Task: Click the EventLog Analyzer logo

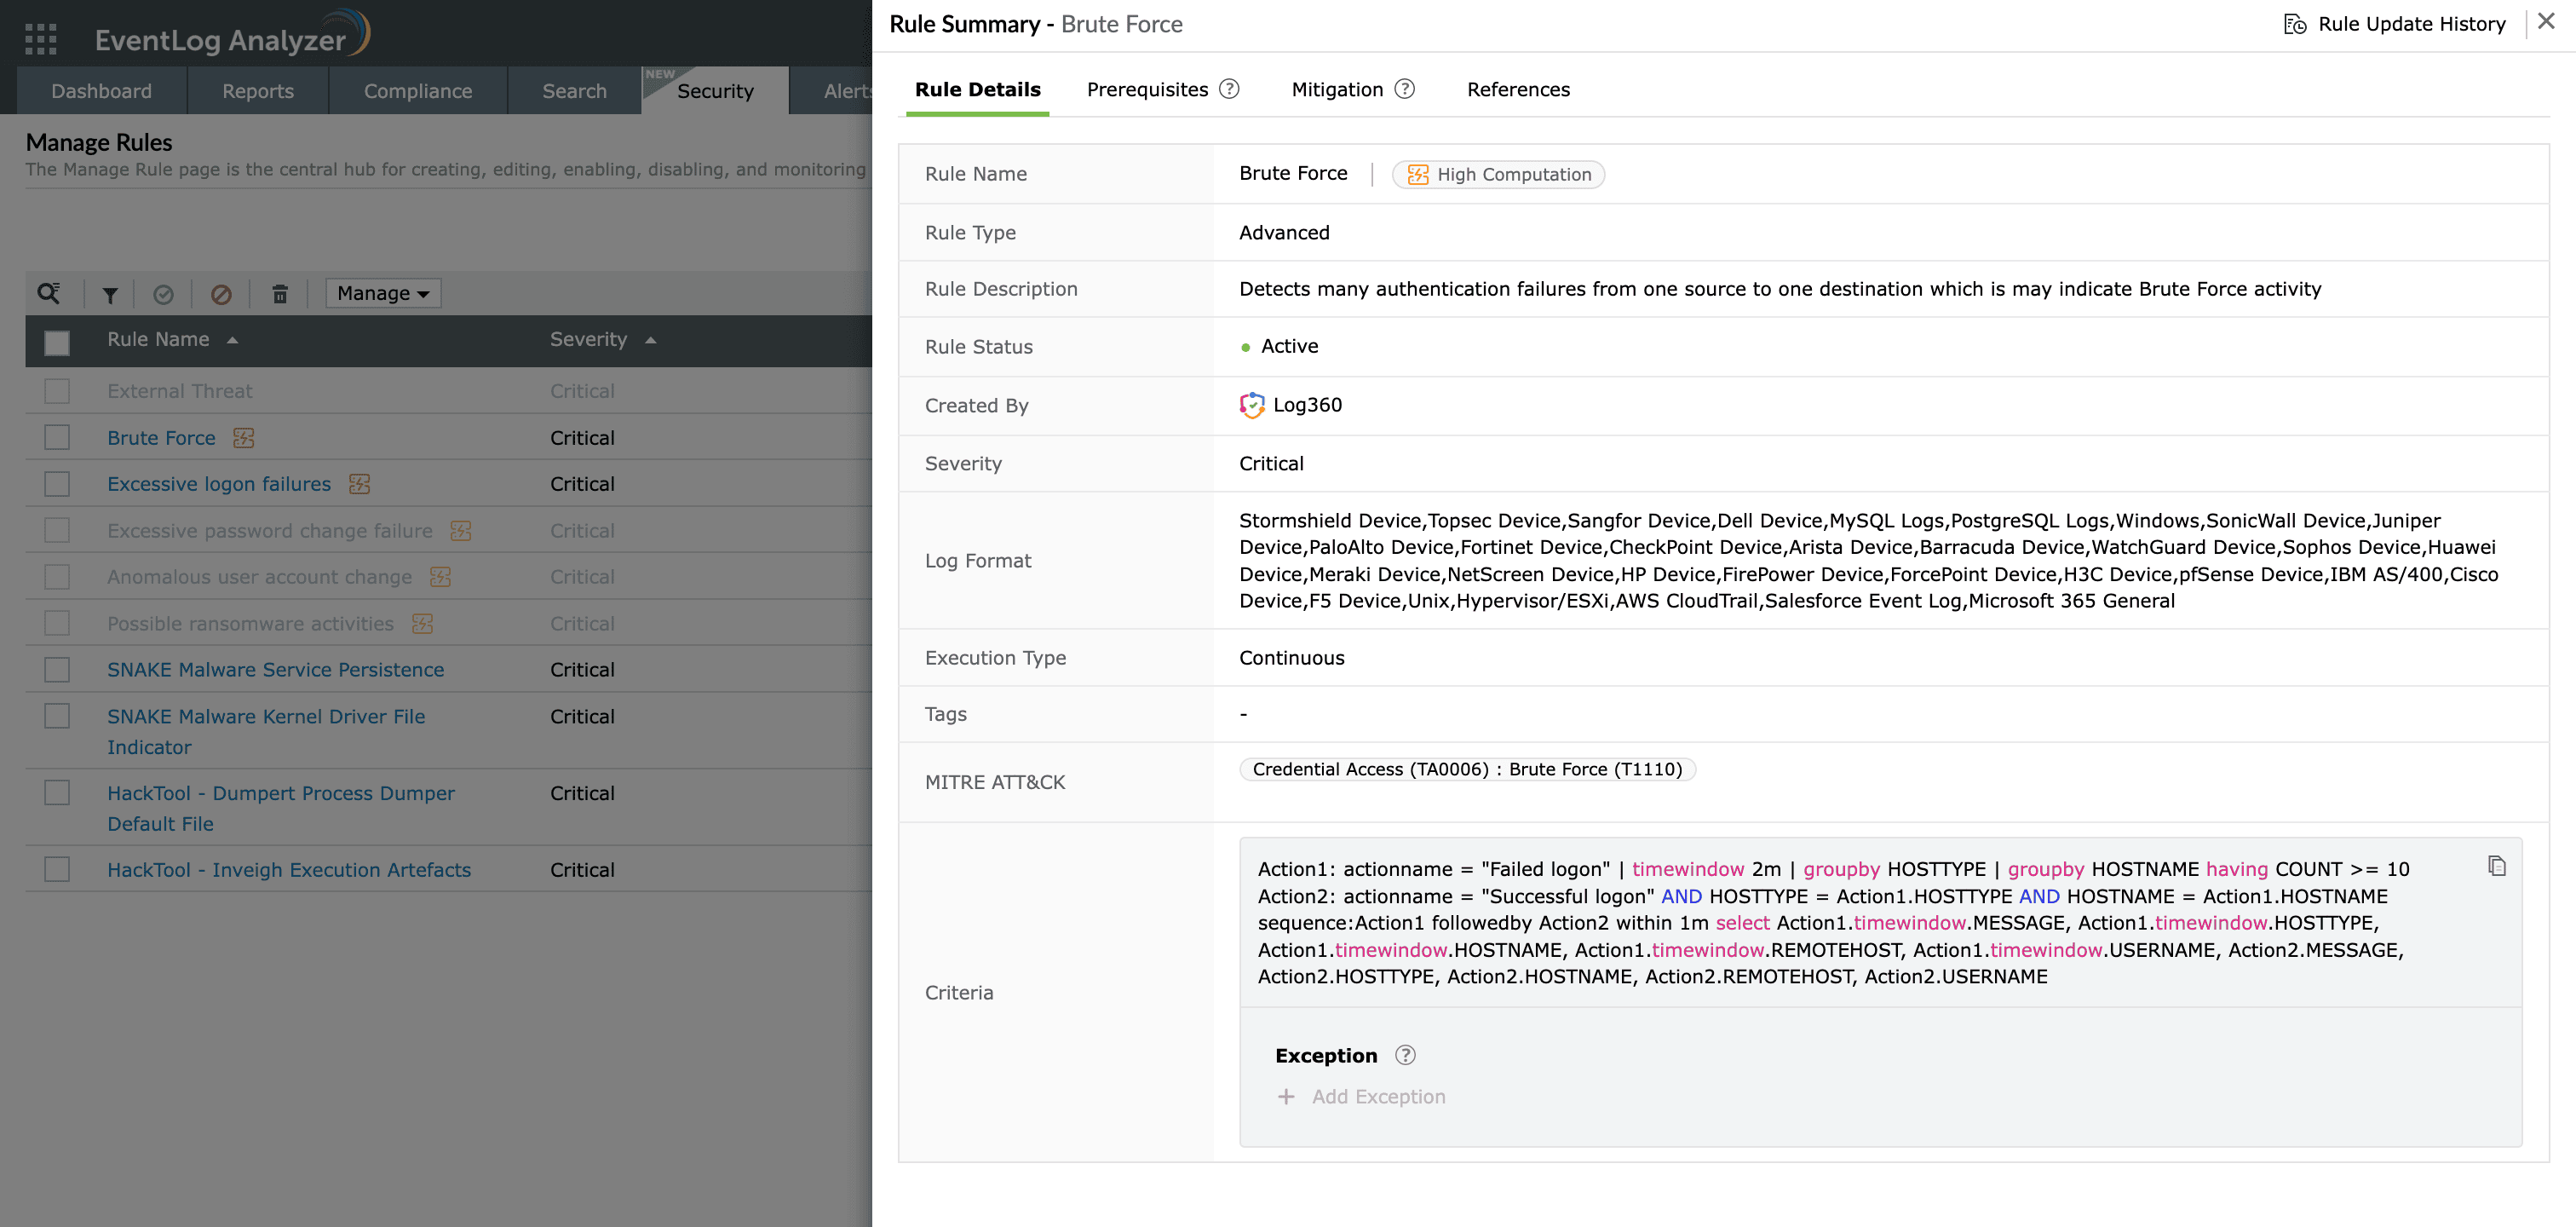Action: point(232,37)
